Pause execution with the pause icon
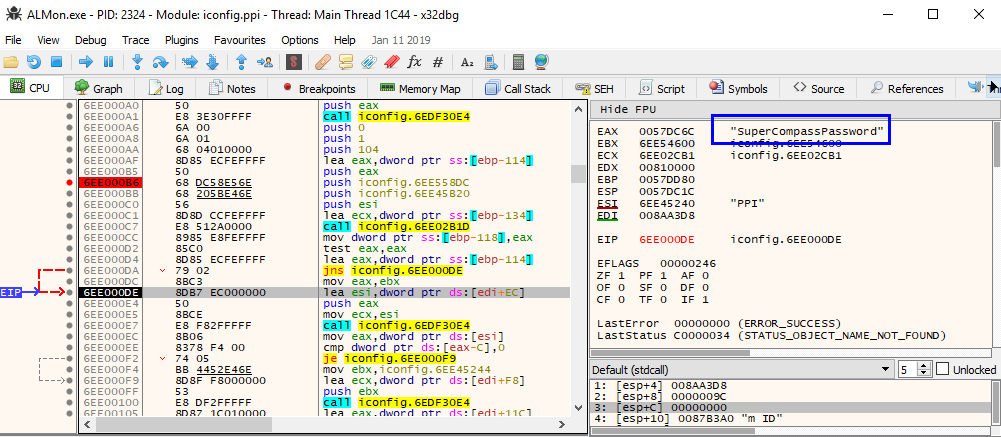Screen dimensions: 1001x437 [x=109, y=62]
